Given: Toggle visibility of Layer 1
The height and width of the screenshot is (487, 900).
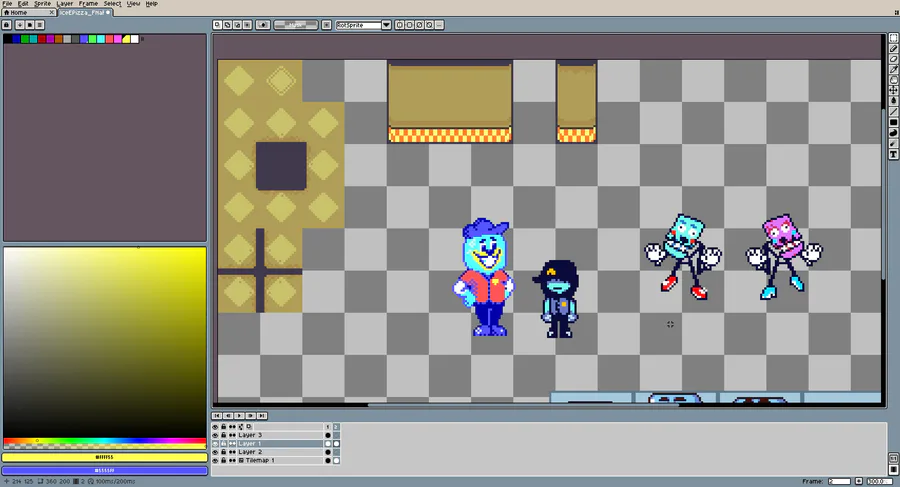Looking at the screenshot, I should click(x=215, y=443).
